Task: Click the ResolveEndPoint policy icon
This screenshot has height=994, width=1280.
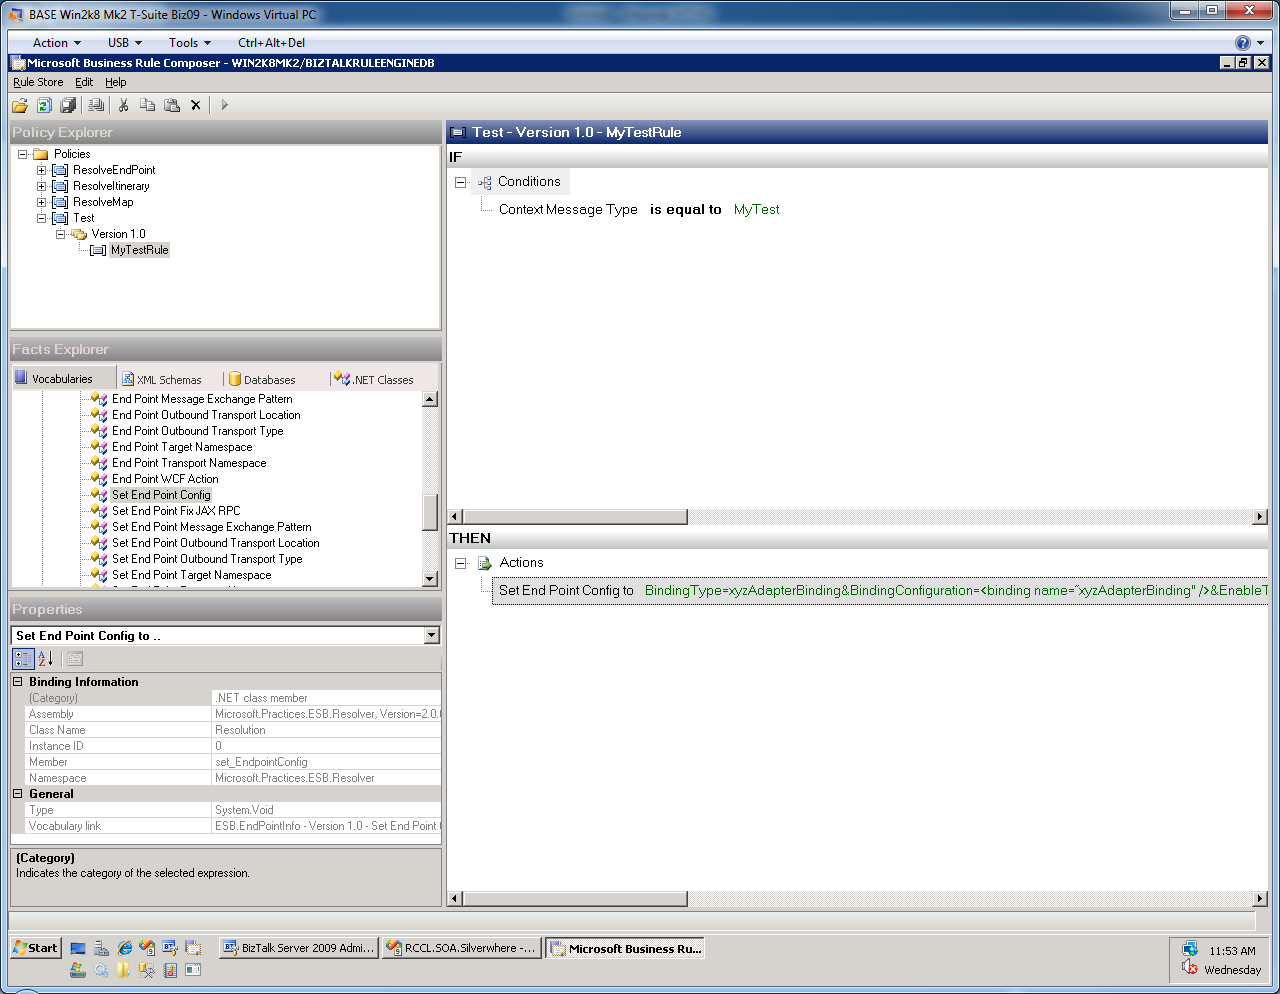Action: point(60,170)
